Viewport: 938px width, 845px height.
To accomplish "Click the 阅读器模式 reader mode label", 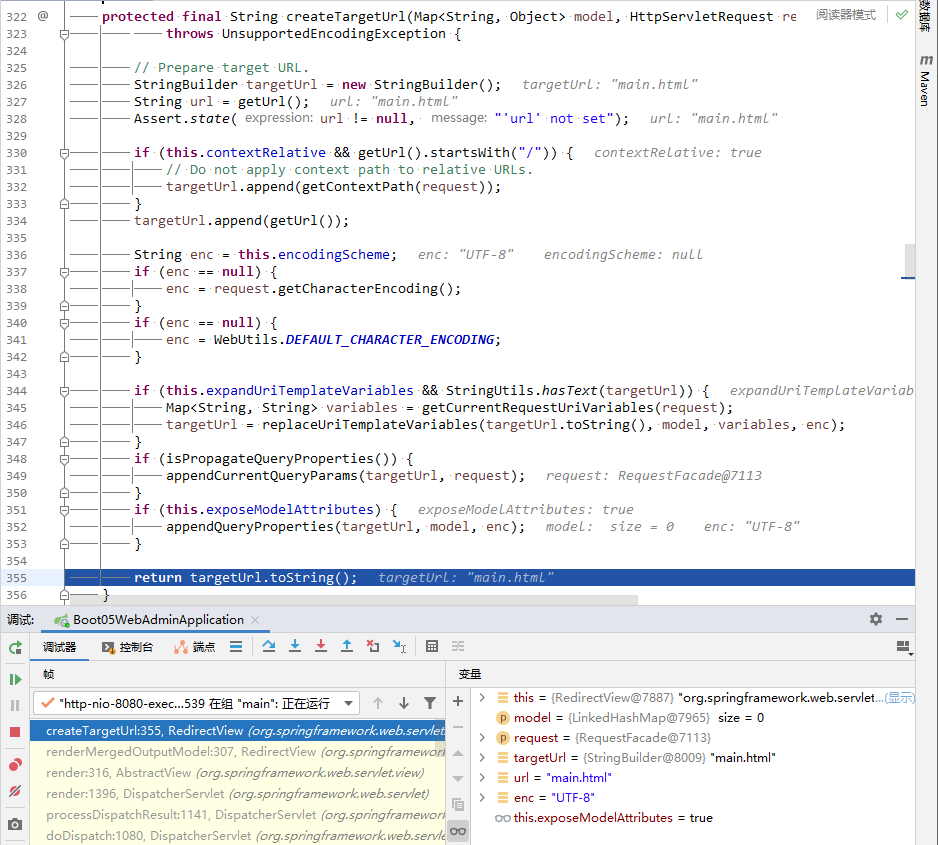I will click(x=846, y=15).
